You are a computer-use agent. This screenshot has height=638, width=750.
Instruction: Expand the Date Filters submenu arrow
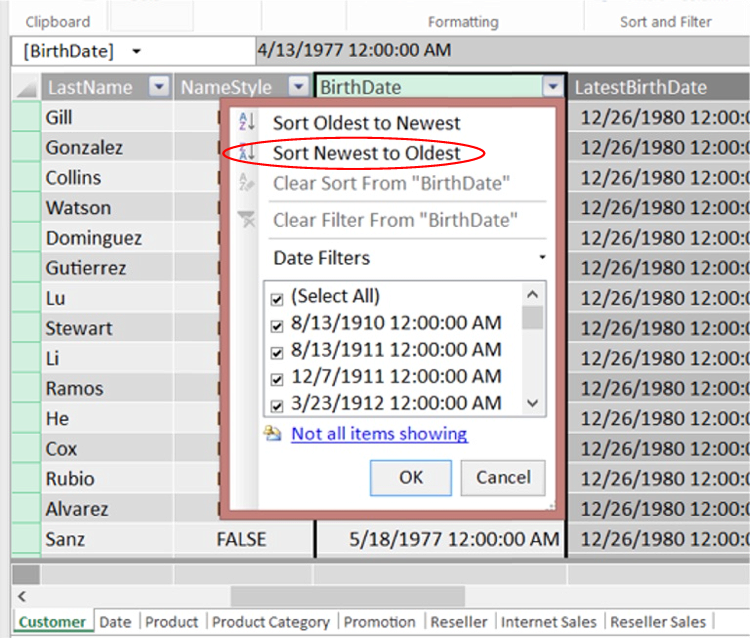pos(542,257)
